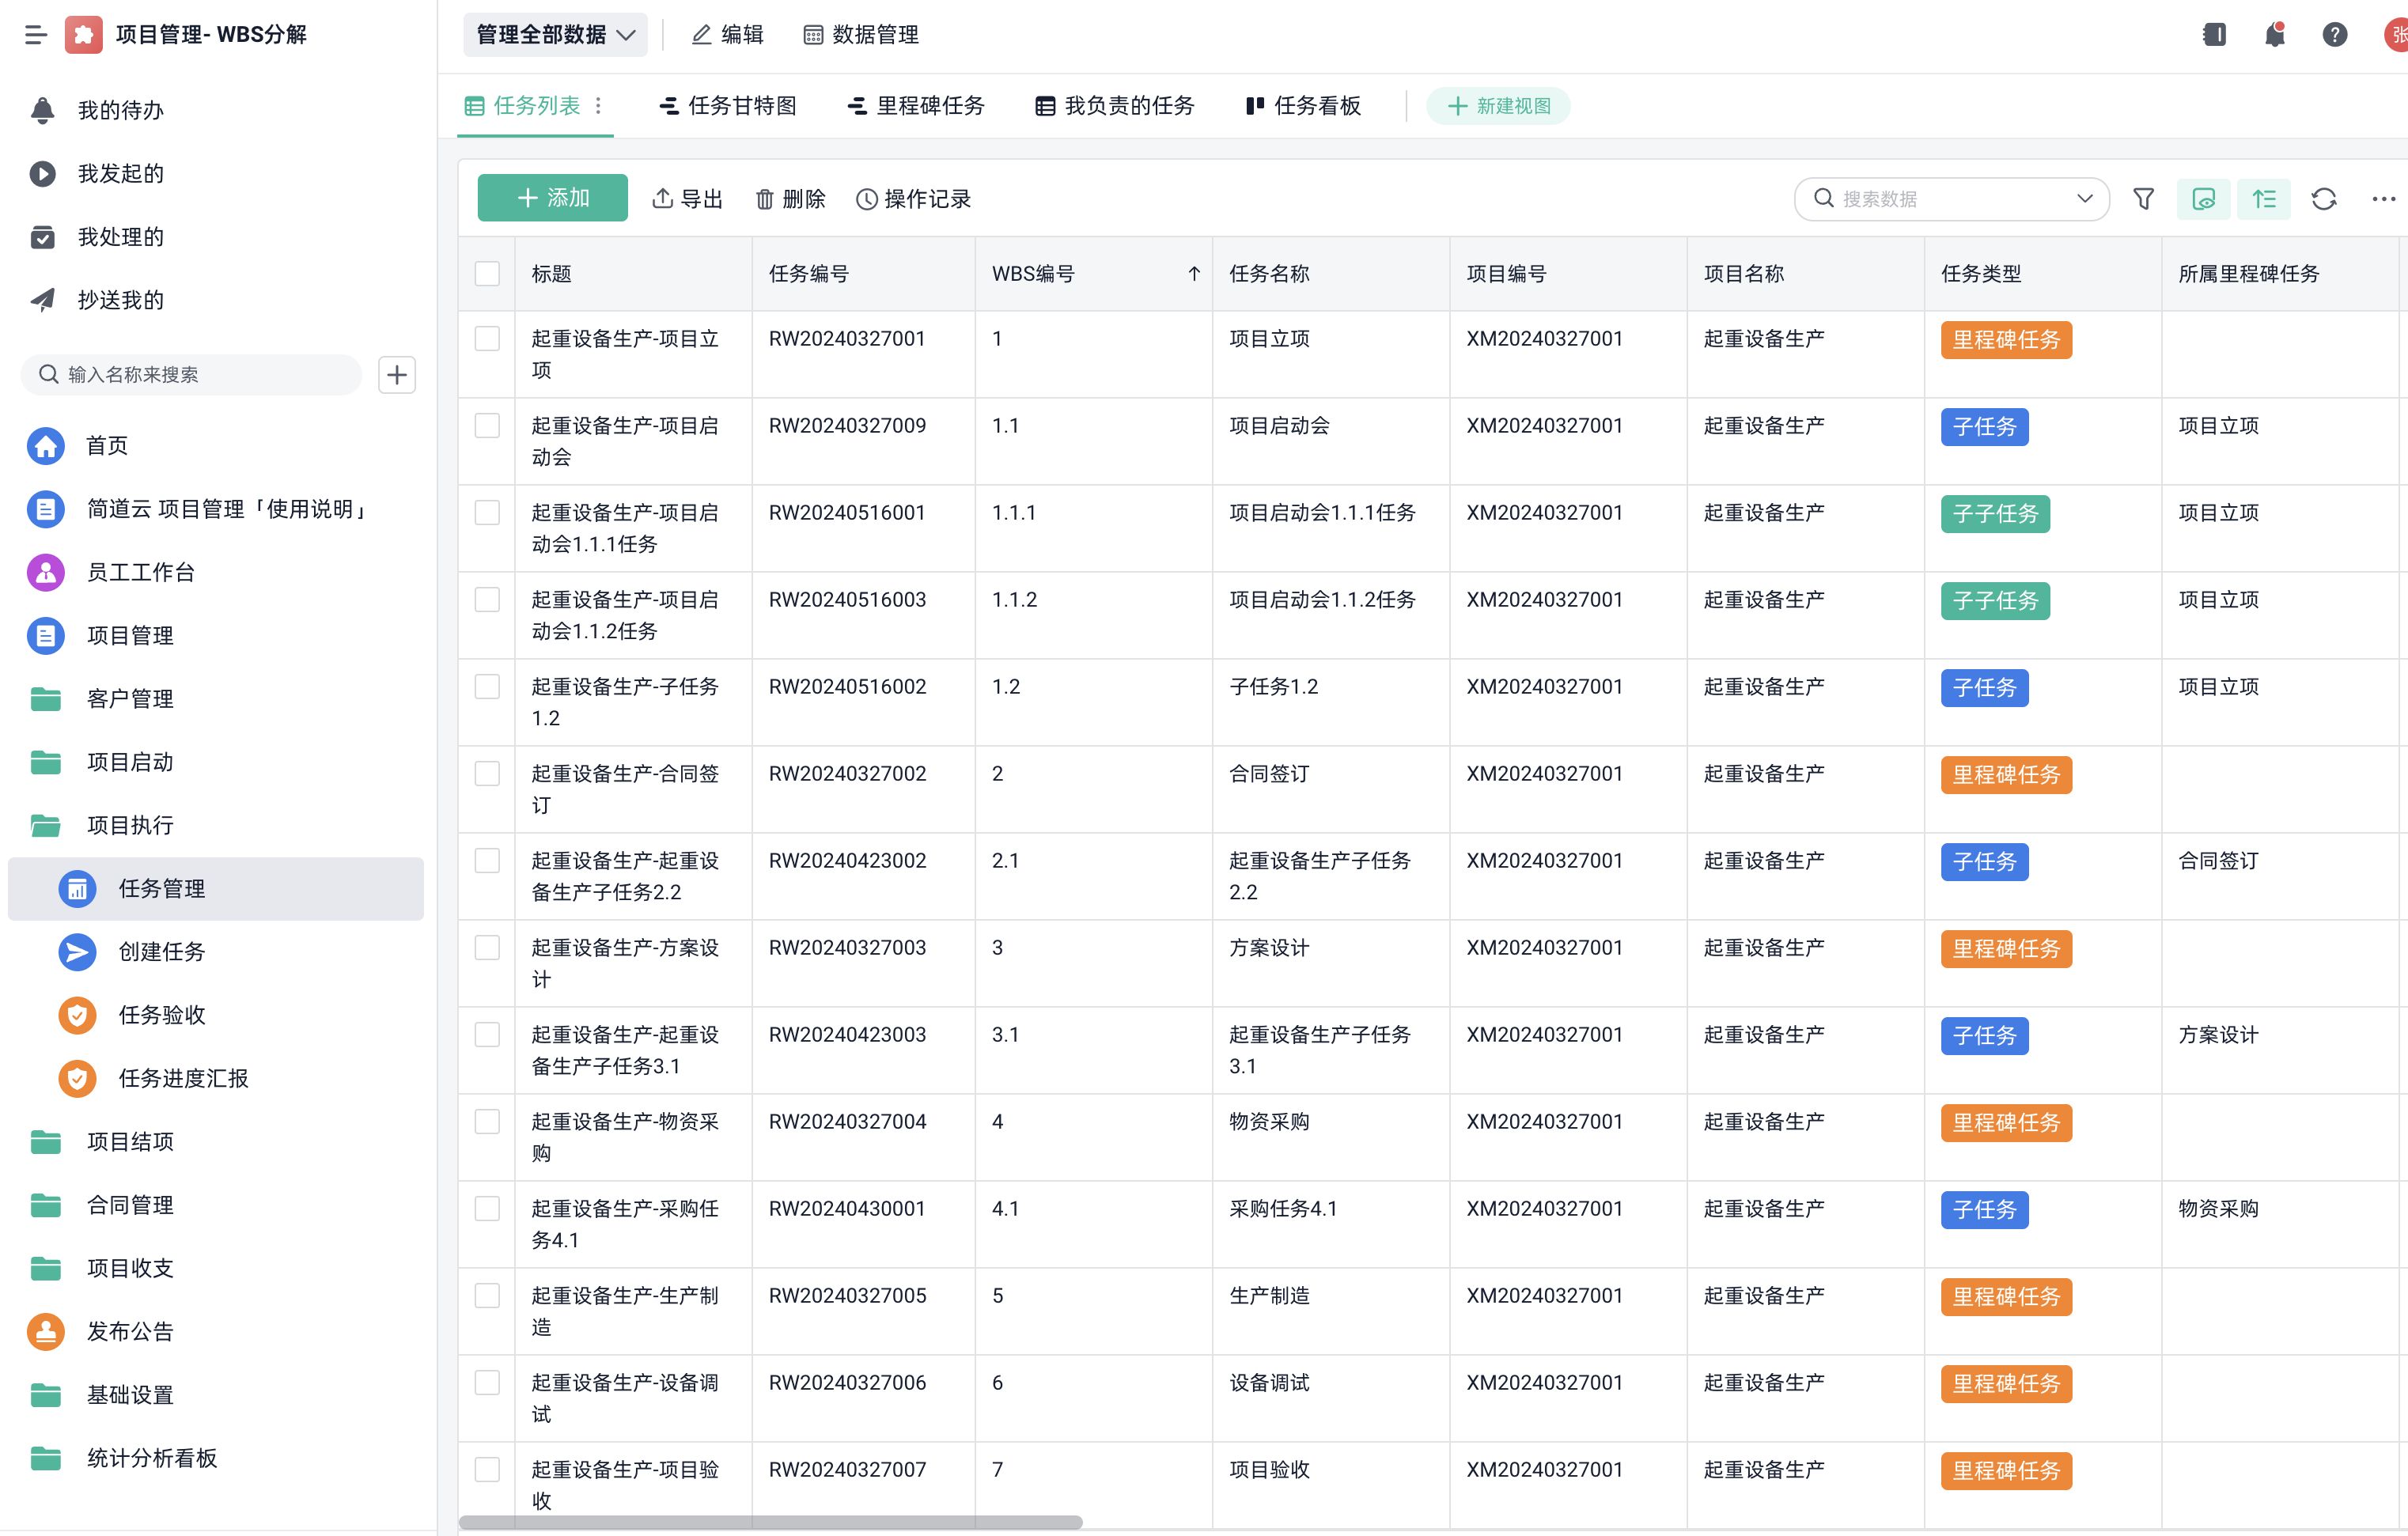
Task: Expand the 客户管理 folder
Action: (130, 699)
